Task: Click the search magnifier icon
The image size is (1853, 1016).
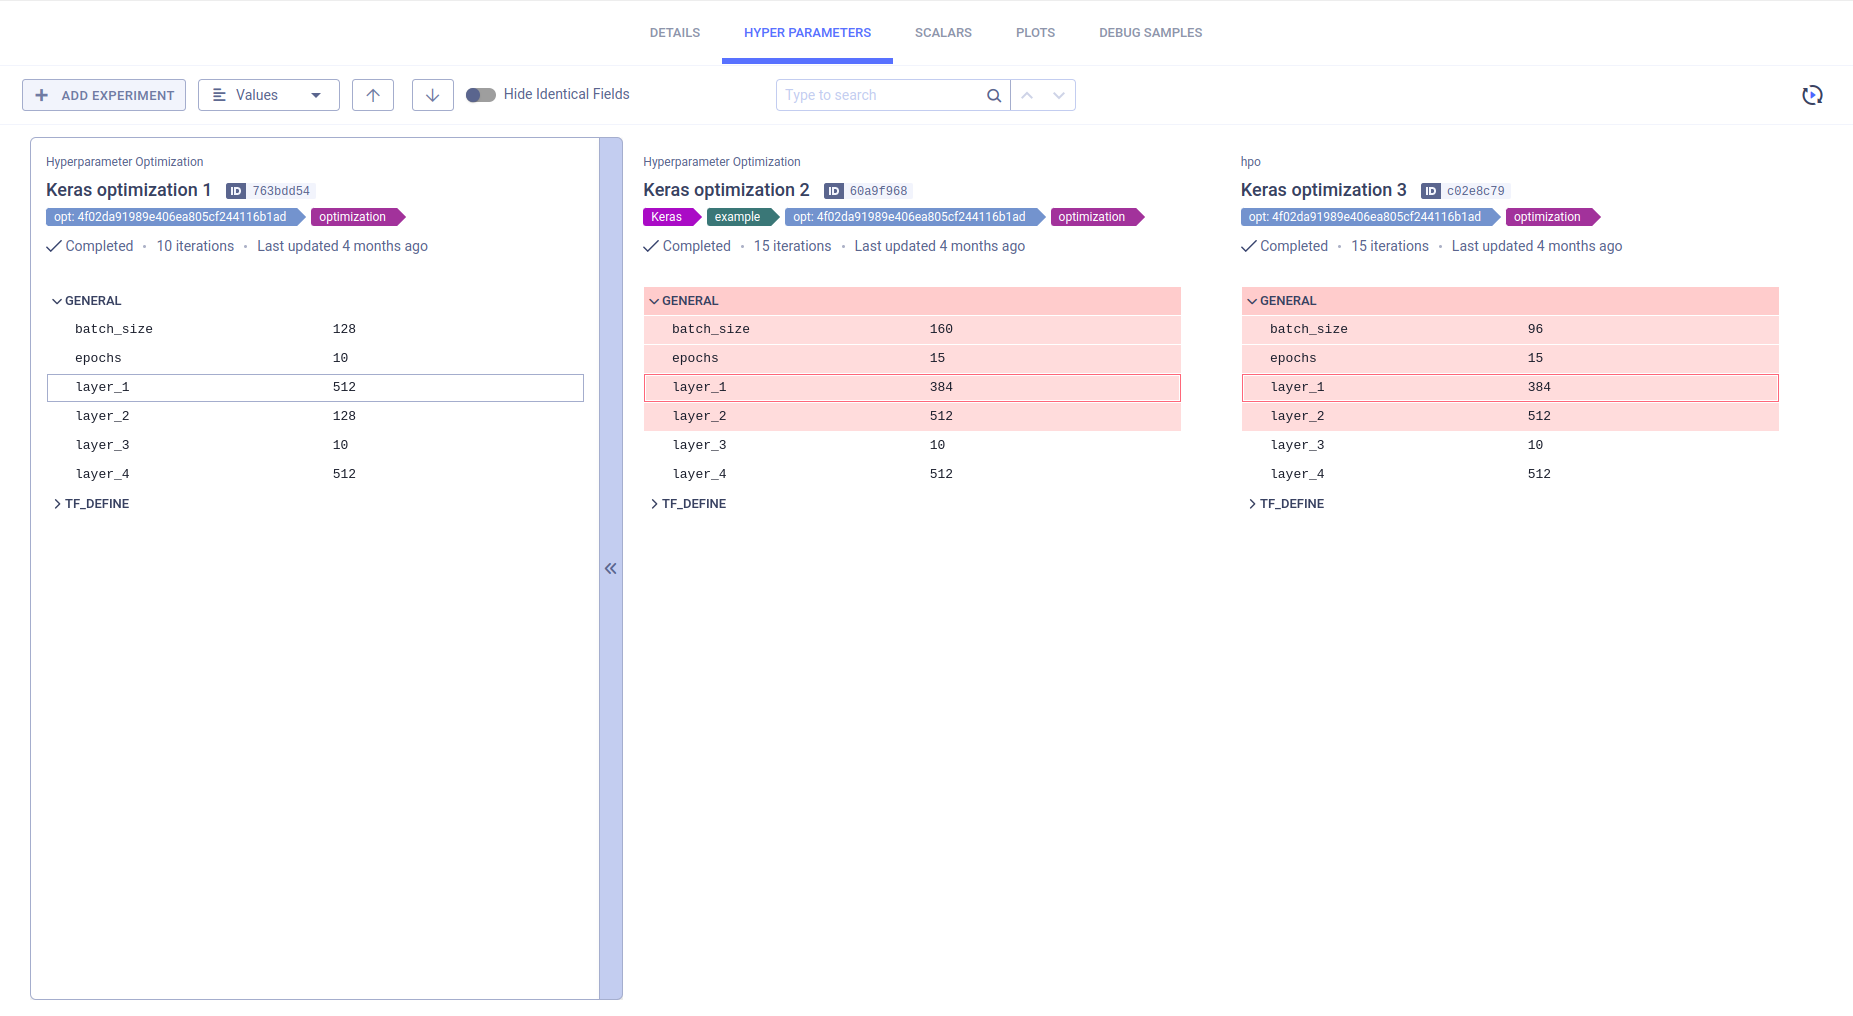Action: (993, 95)
